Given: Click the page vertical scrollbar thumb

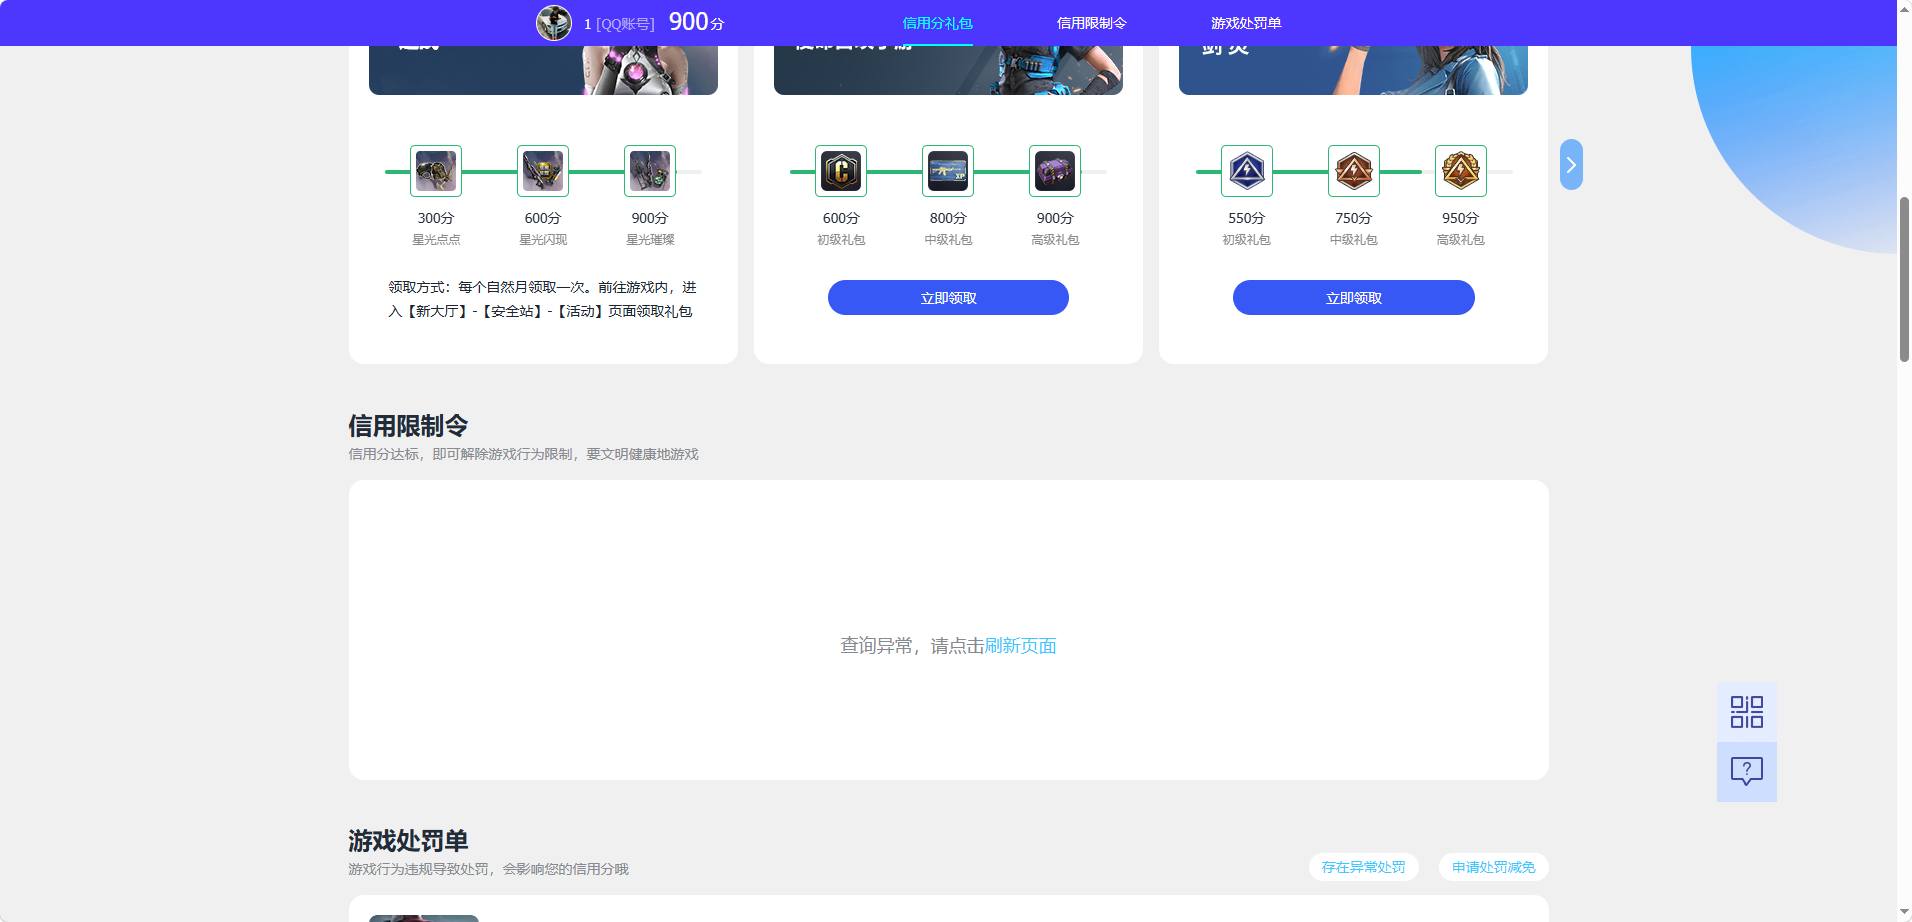Looking at the screenshot, I should [x=1904, y=280].
